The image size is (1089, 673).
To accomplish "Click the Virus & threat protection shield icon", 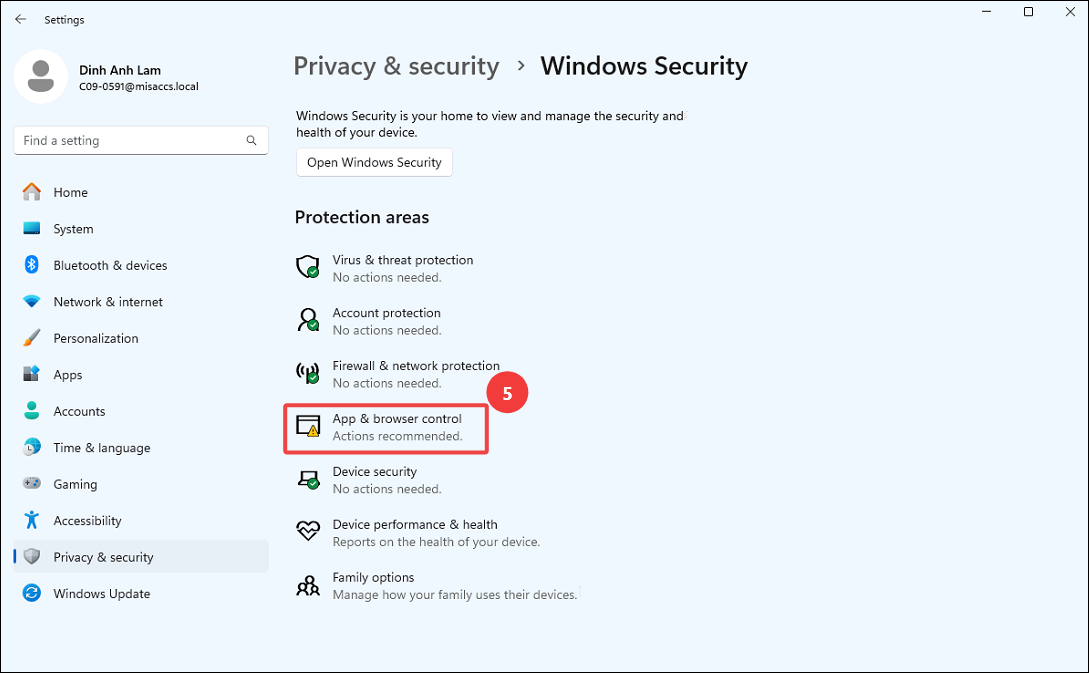I will coord(308,267).
